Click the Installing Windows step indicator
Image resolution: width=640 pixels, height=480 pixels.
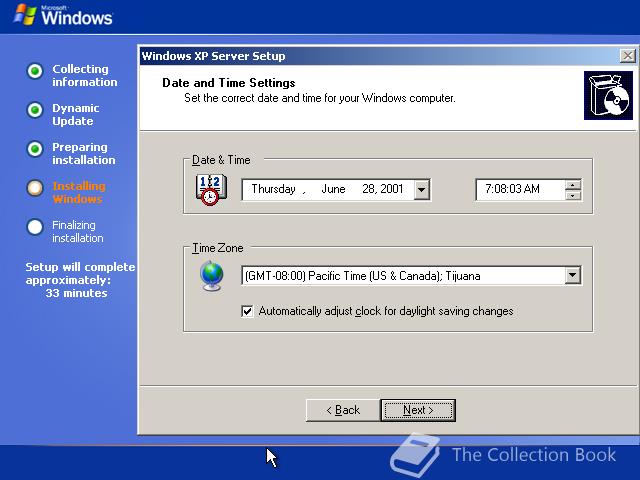click(x=35, y=188)
